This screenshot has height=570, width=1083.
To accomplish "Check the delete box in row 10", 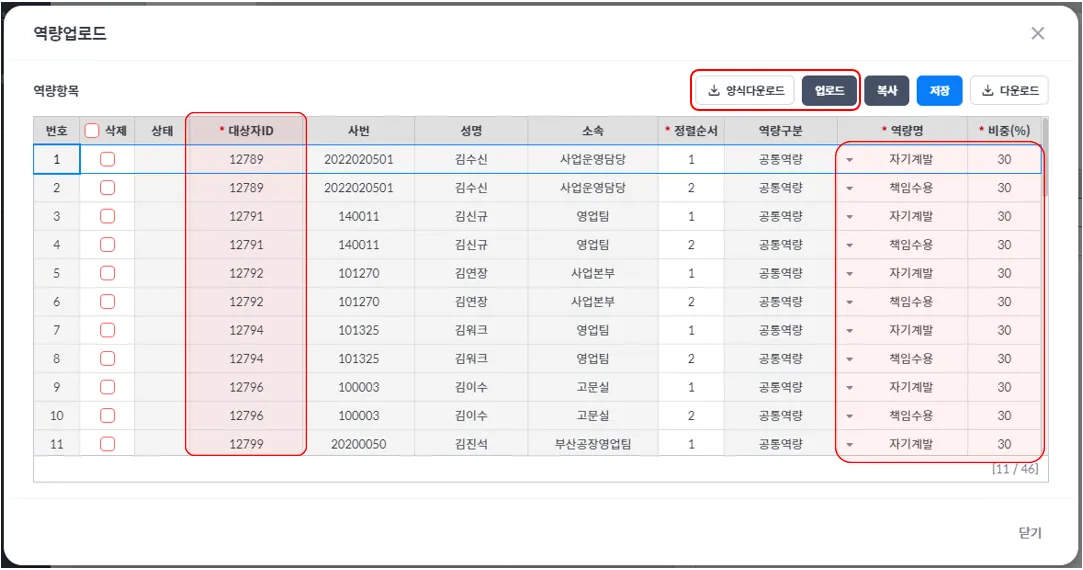I will point(107,415).
